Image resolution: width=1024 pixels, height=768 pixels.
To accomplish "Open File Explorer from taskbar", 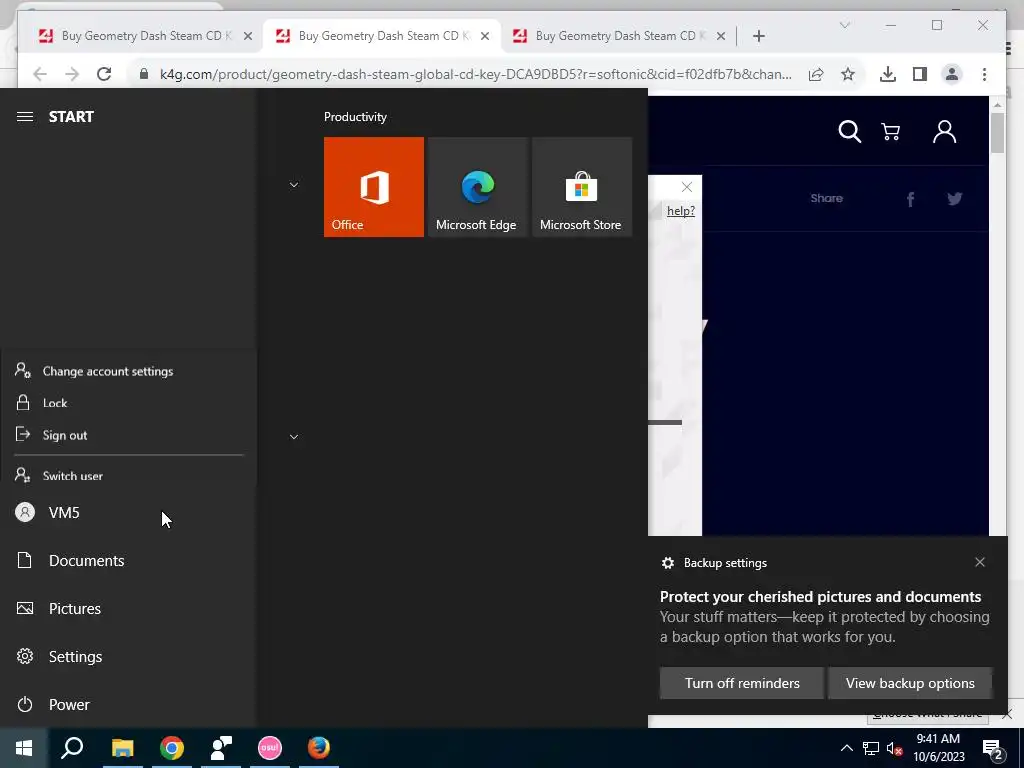I will [x=122, y=748].
